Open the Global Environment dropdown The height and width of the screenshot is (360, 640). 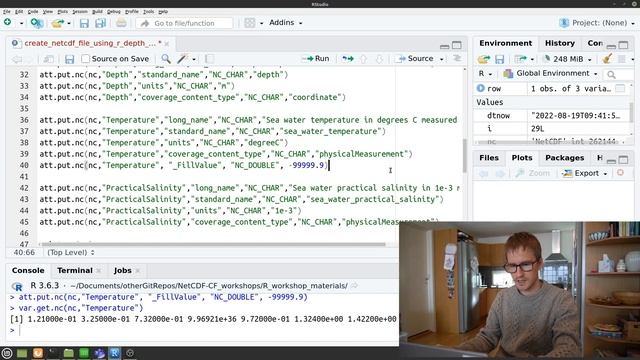551,73
